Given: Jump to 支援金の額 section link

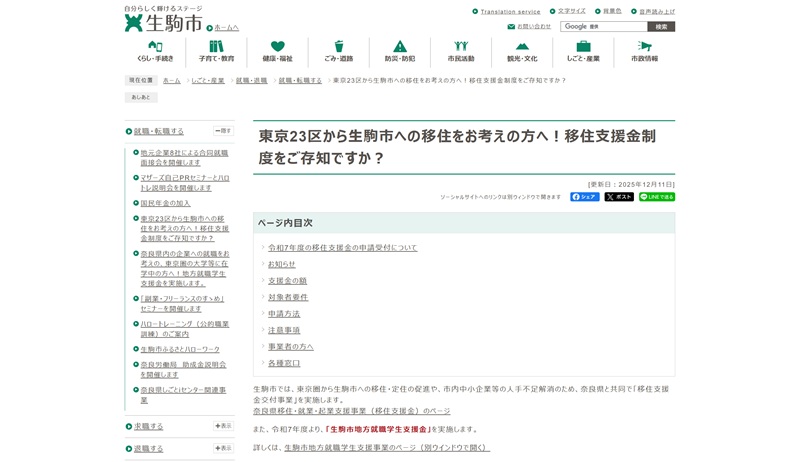Looking at the screenshot, I should 287,281.
